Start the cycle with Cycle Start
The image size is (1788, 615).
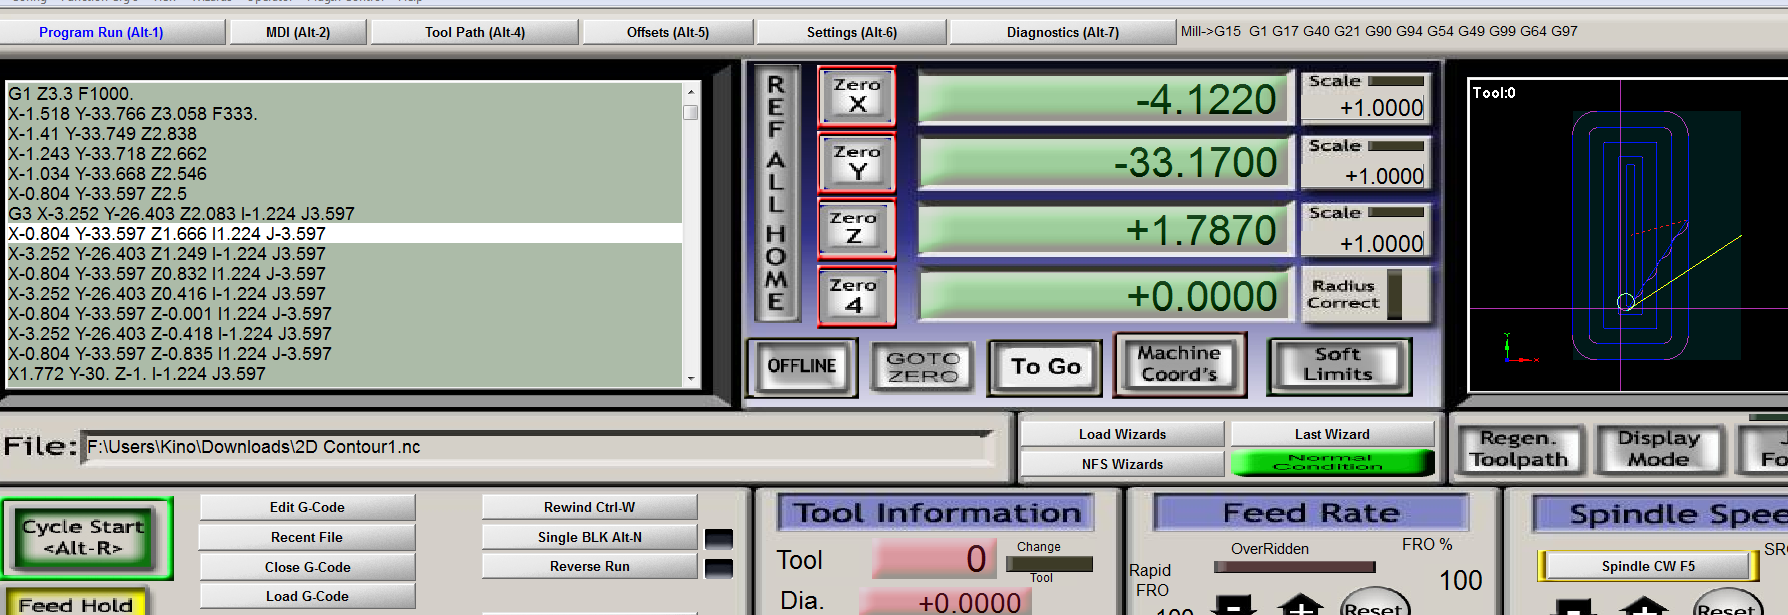tap(85, 538)
